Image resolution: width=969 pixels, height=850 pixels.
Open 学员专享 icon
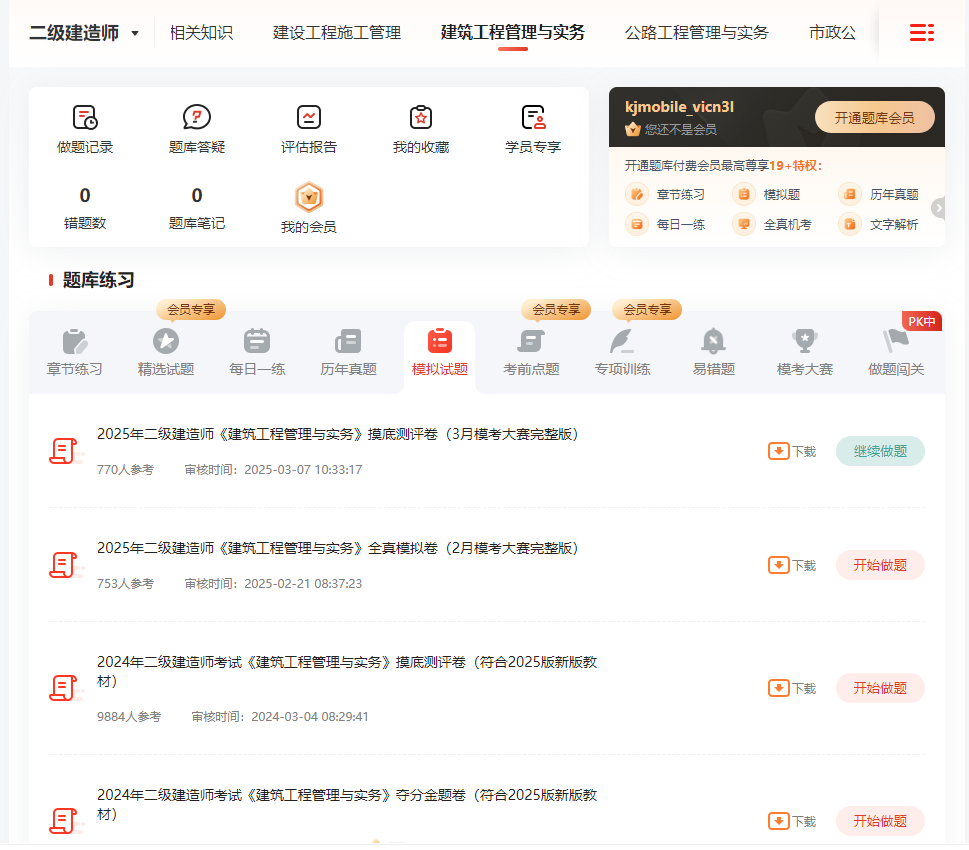pyautogui.click(x=533, y=117)
